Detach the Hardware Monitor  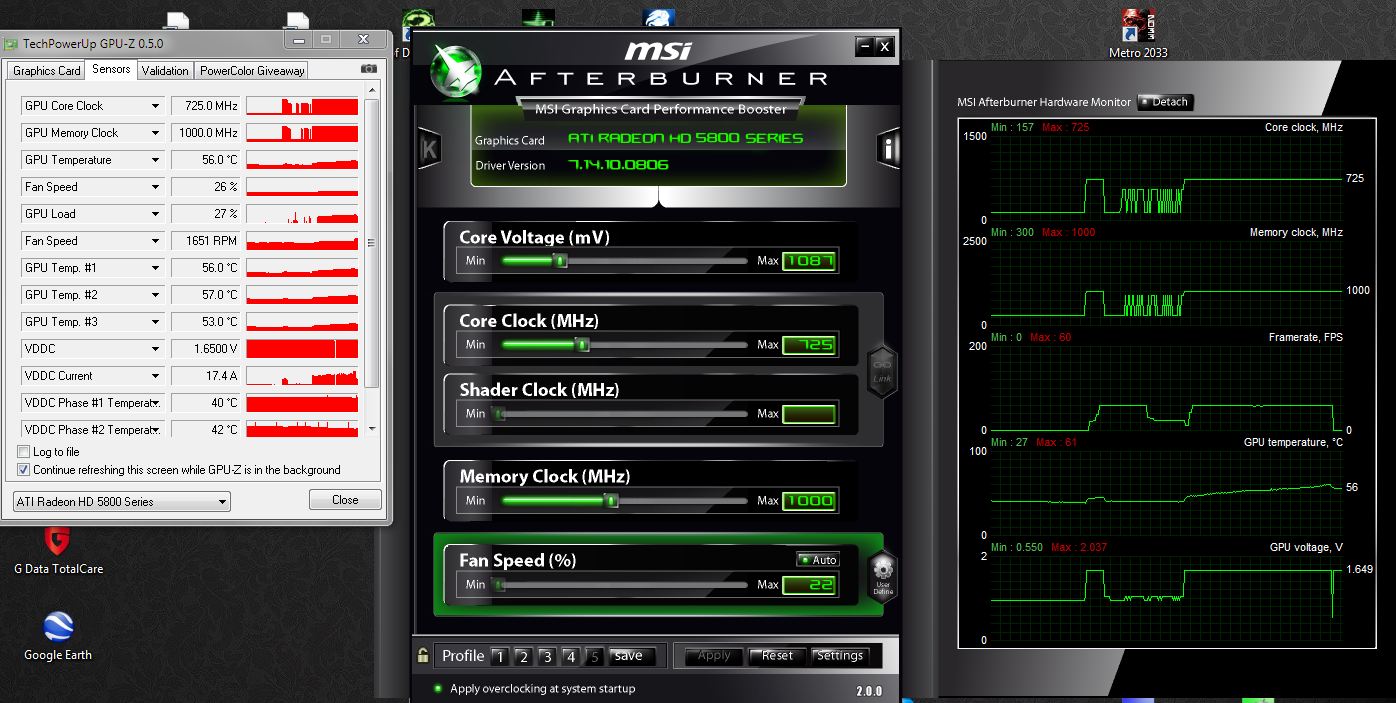point(1166,102)
